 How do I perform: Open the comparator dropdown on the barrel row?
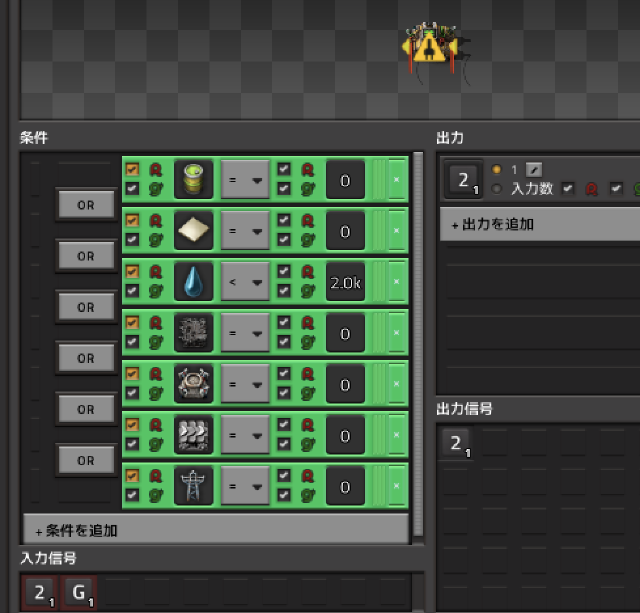coord(244,180)
